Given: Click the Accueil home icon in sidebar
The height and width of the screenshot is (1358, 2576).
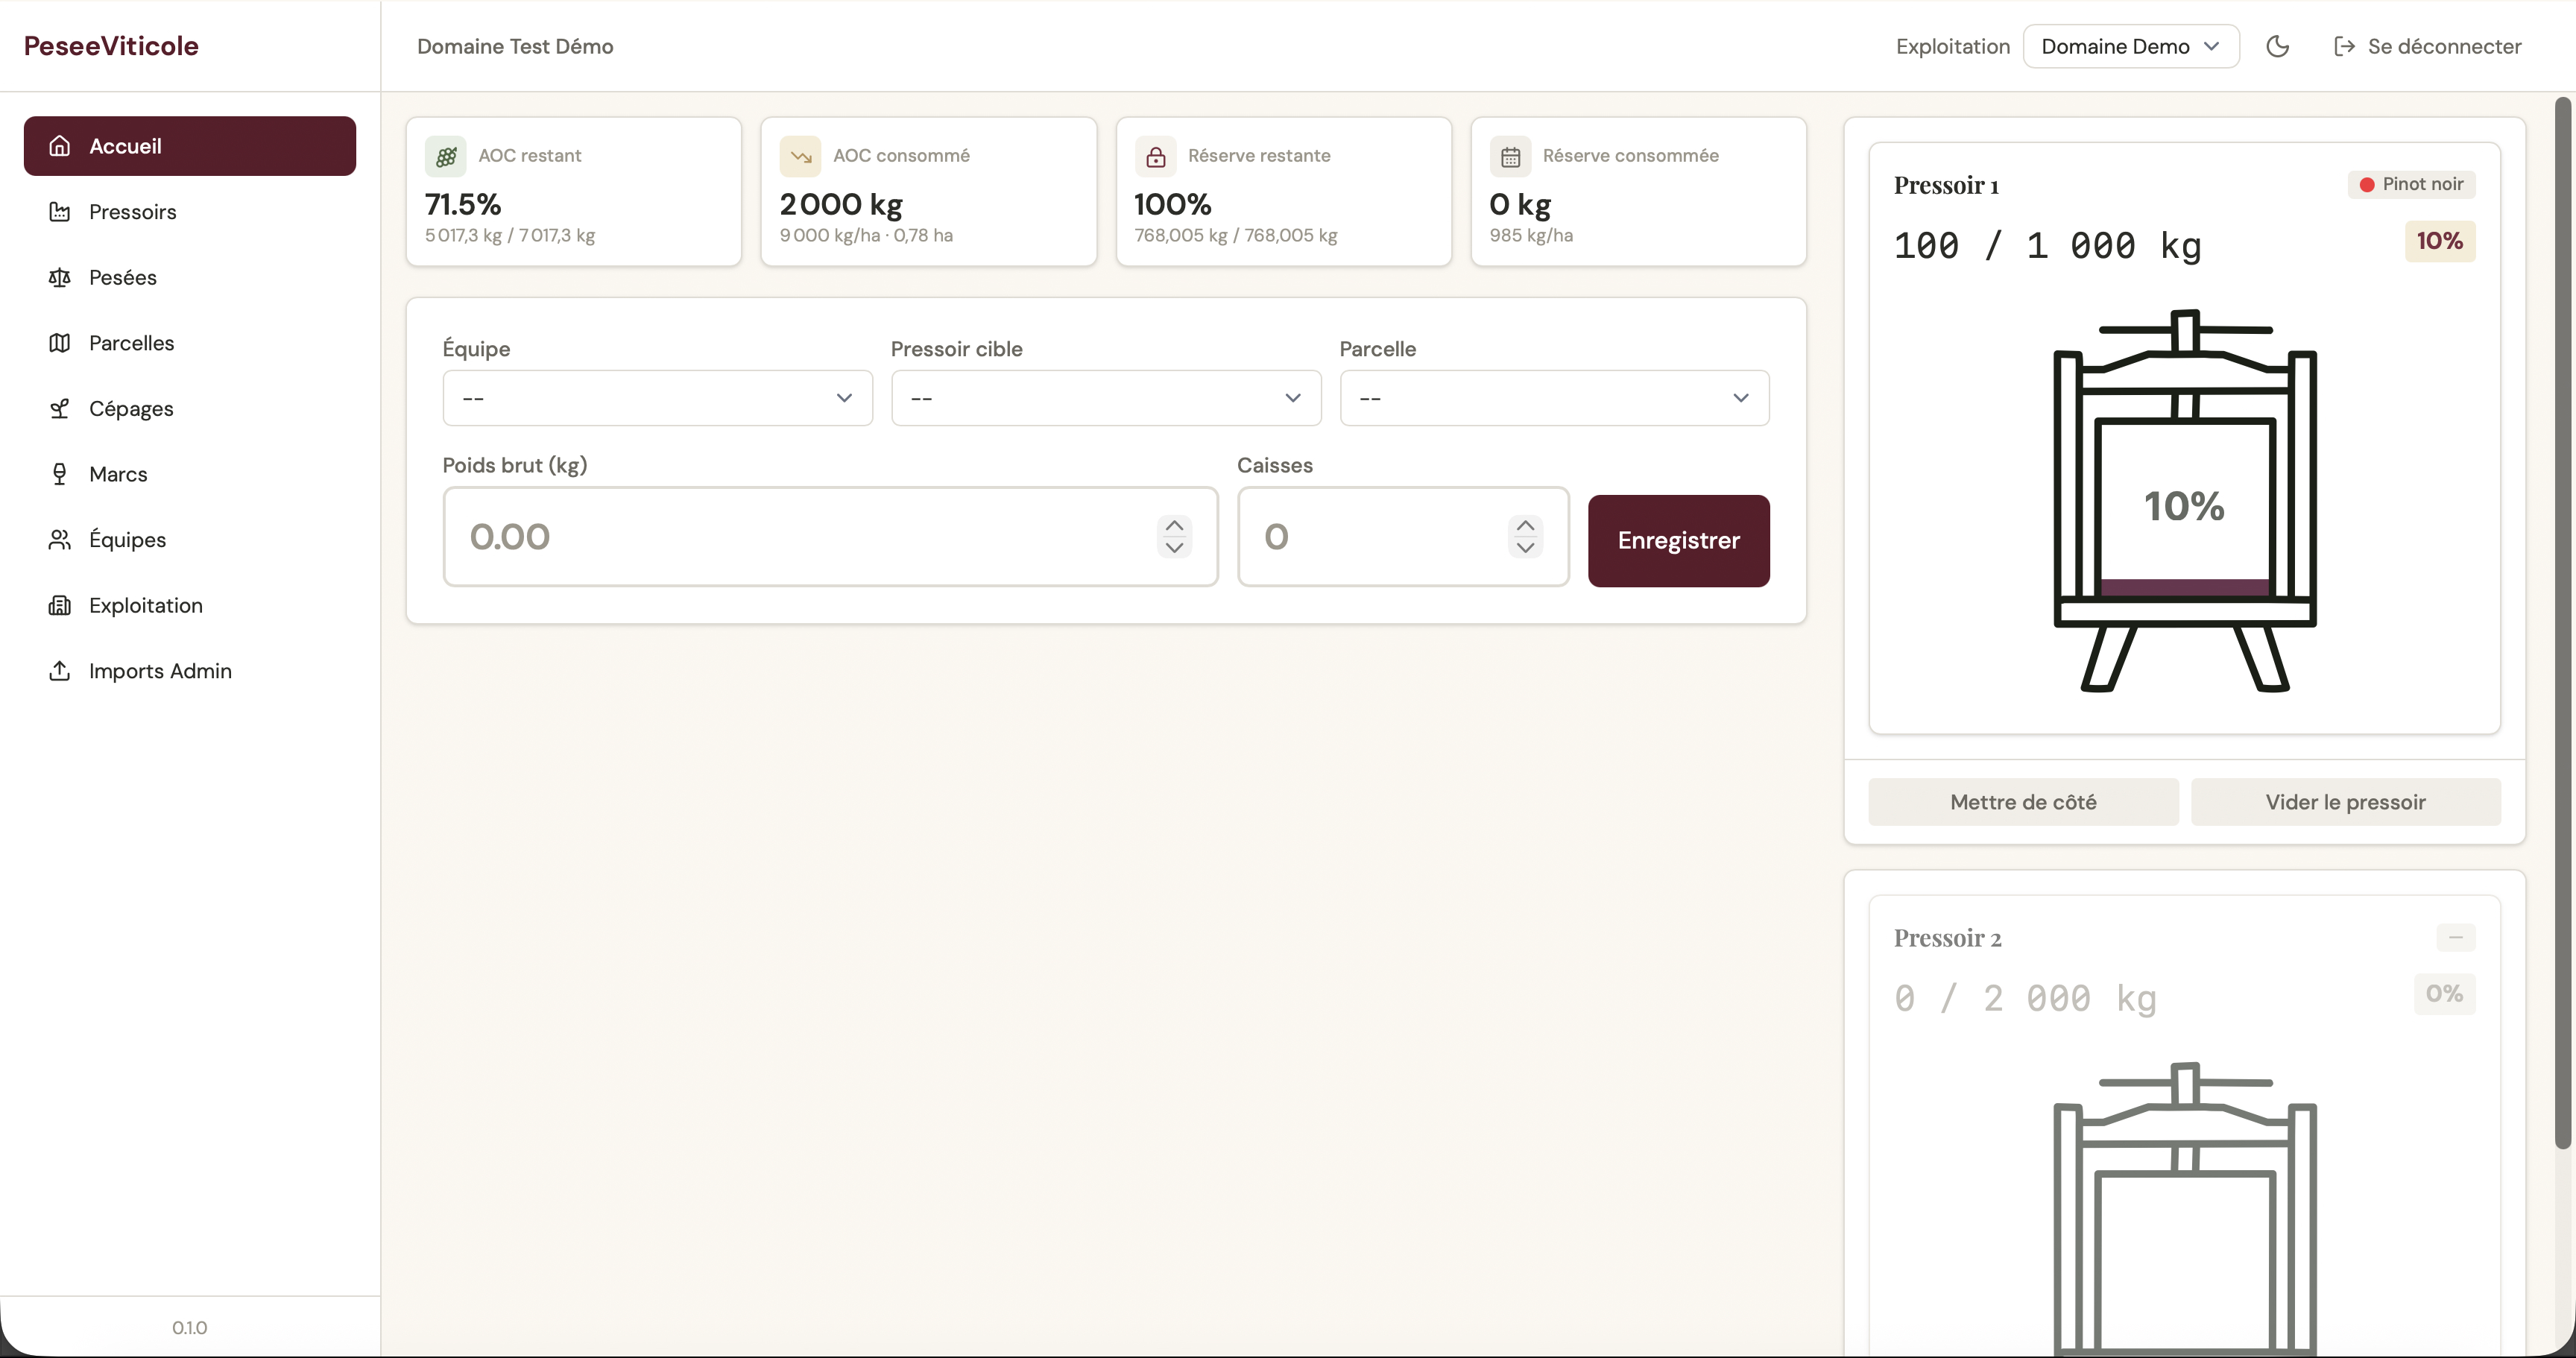Looking at the screenshot, I should [60, 146].
